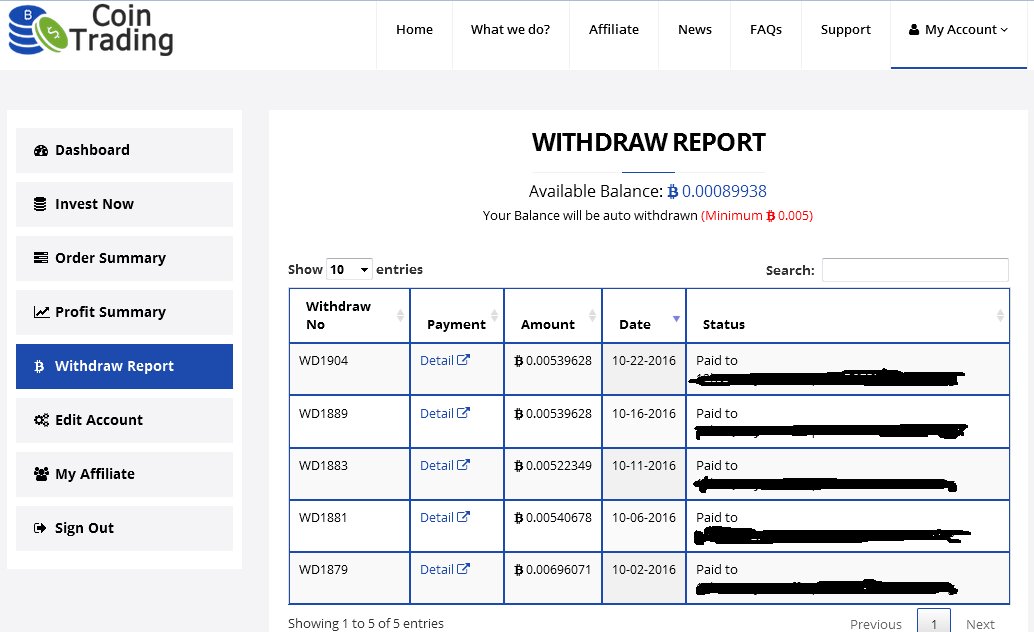Screen dimensions: 1034x632
Task: Click external link icon for WD1881 Detail
Action: [464, 517]
